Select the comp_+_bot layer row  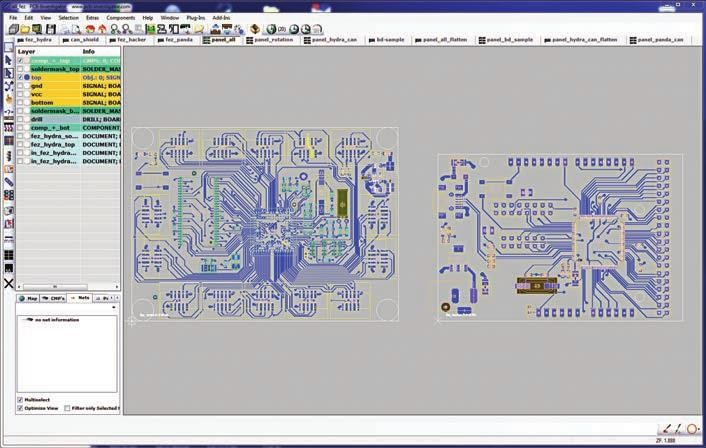pyautogui.click(x=68, y=128)
